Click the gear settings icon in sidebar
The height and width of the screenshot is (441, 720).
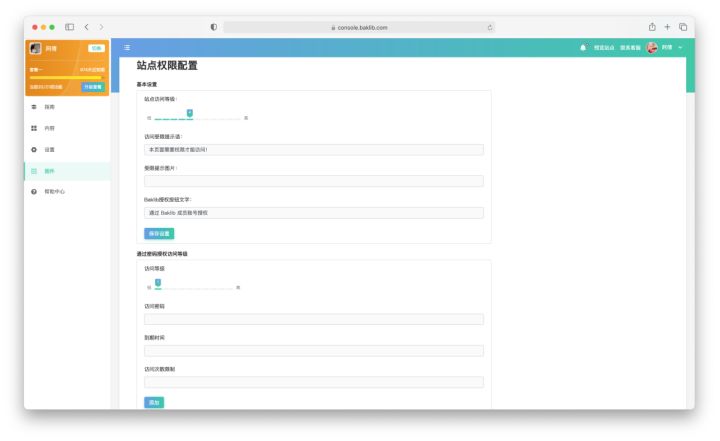coord(34,149)
